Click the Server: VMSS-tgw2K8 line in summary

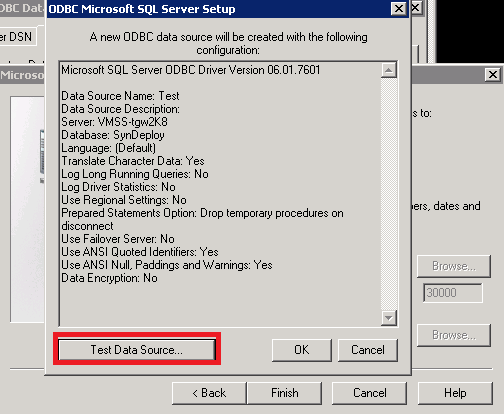click(114, 122)
